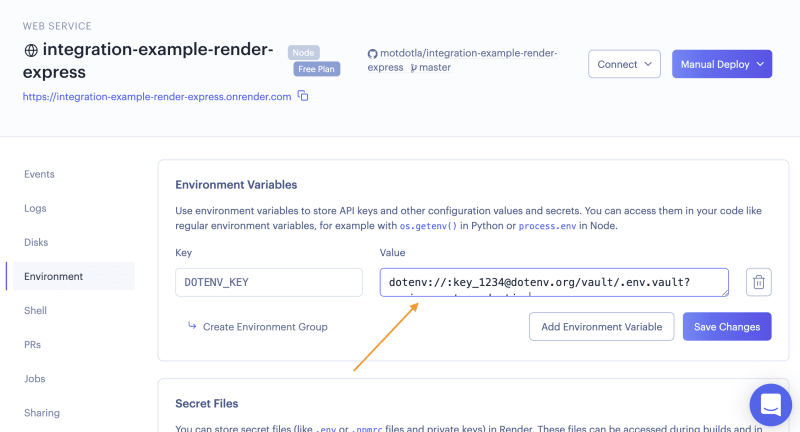Click the Value column label
Screen dimensions: 800x432
[392, 252]
